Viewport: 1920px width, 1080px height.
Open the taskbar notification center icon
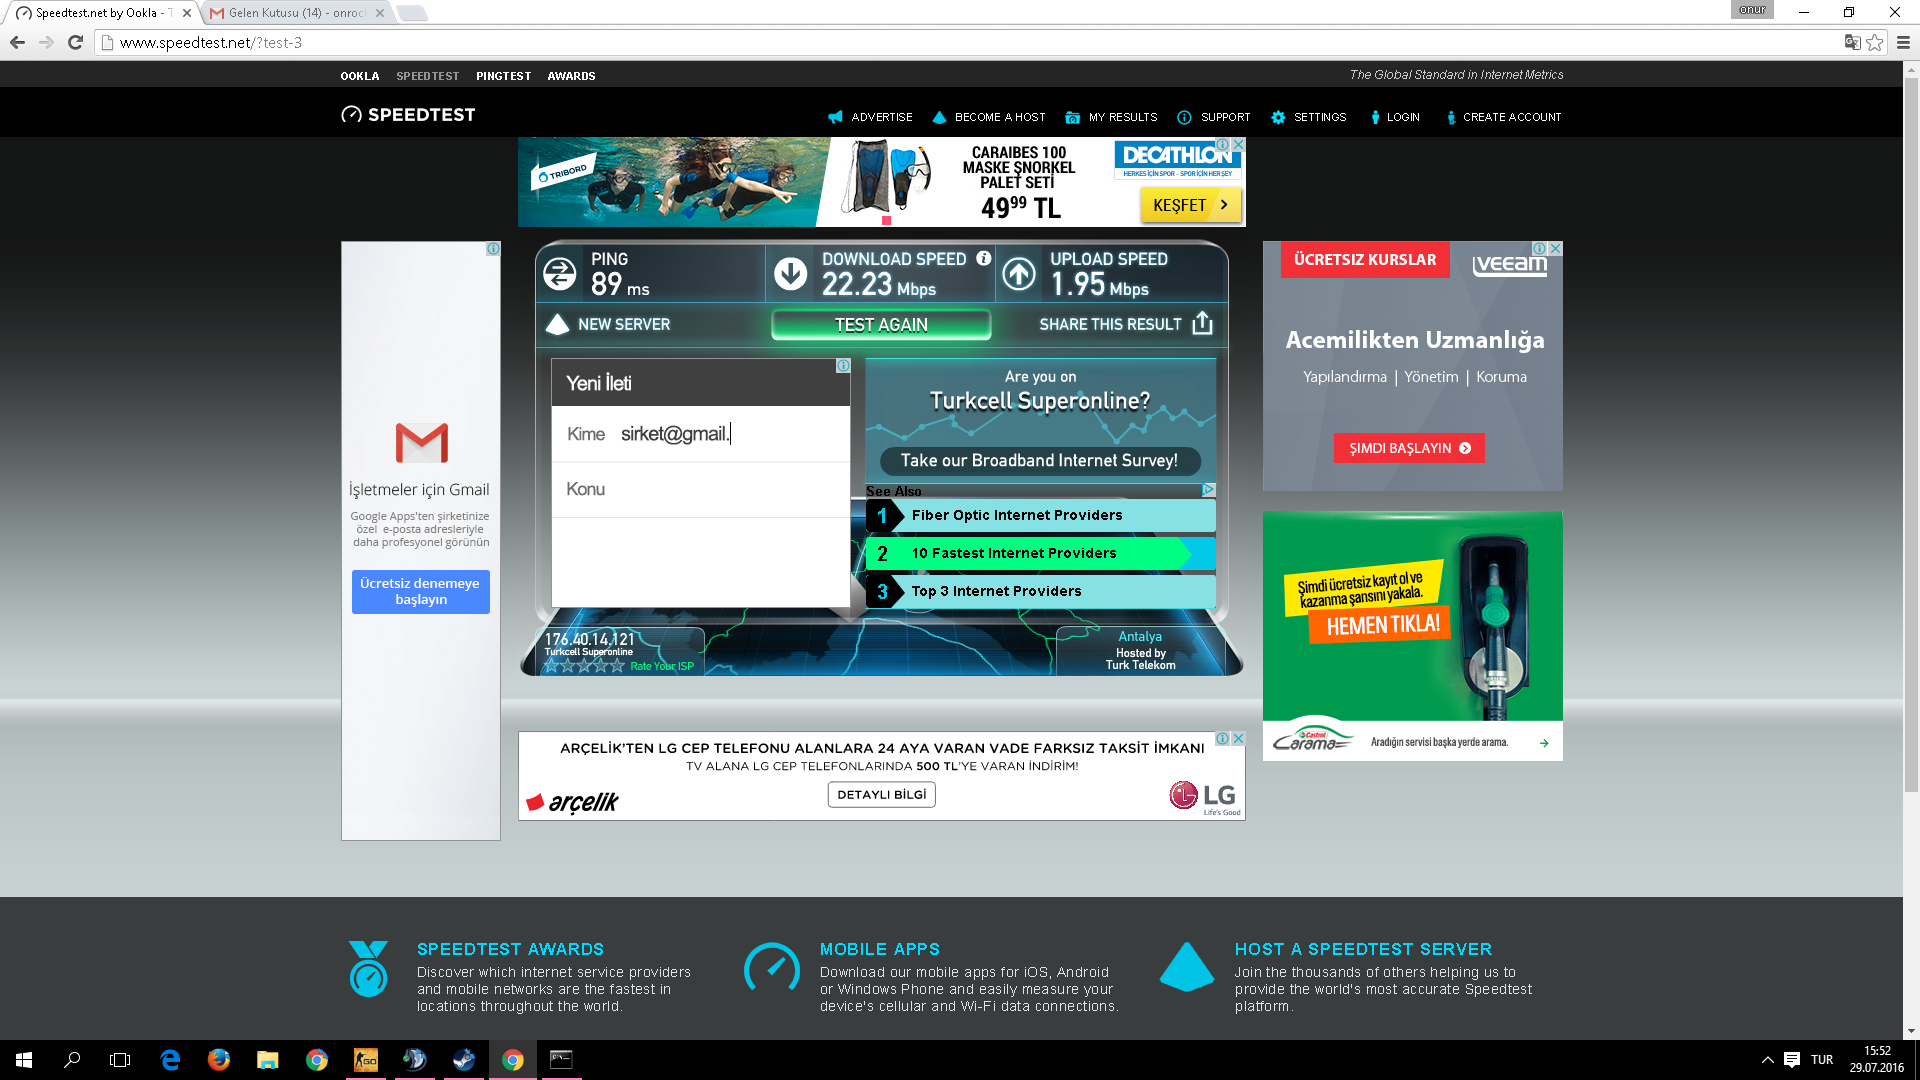click(x=1792, y=1060)
